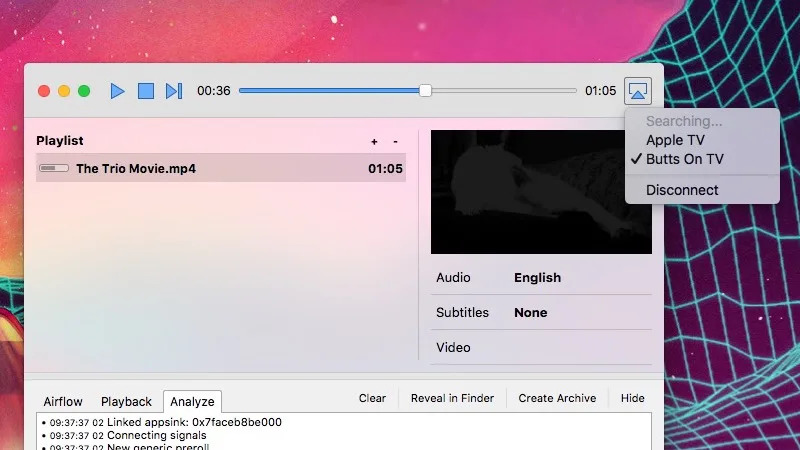Choose Butts On TV device

(x=685, y=159)
